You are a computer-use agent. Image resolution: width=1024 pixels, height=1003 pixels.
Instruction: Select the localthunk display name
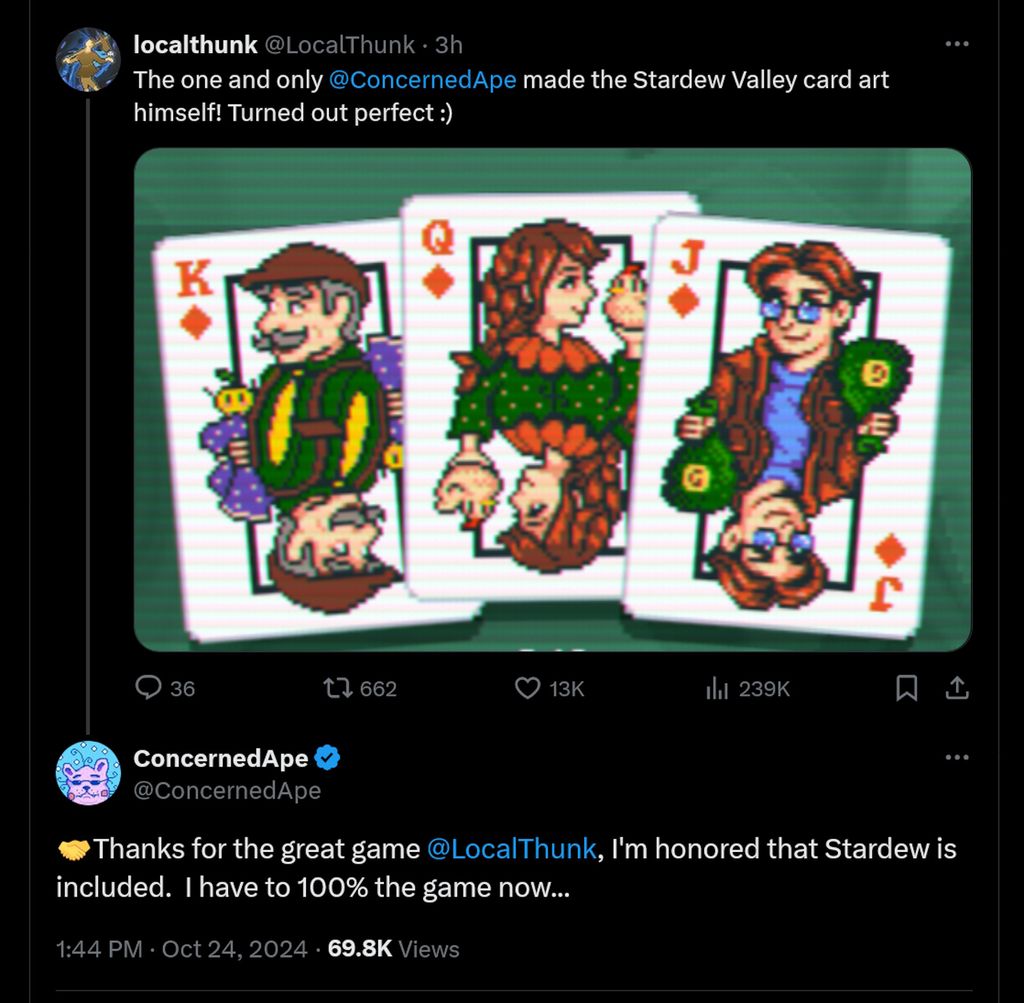tap(193, 44)
